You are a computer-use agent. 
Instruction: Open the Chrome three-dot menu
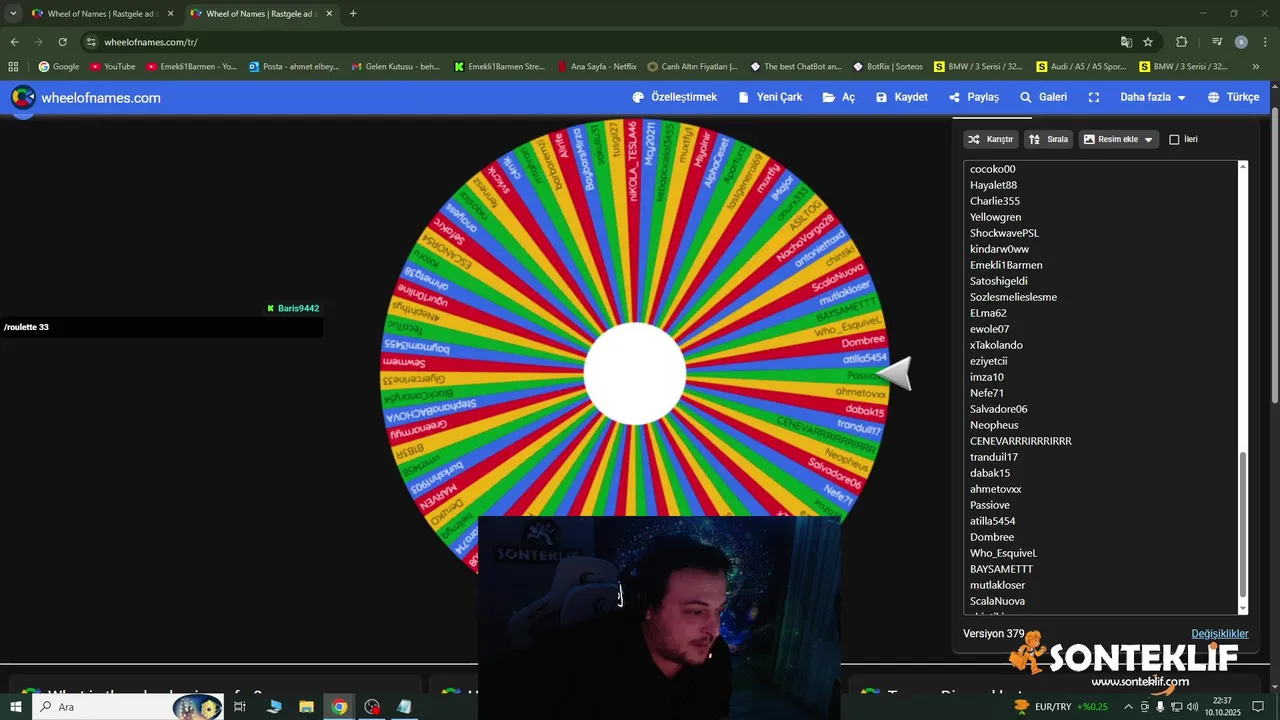[x=1265, y=42]
